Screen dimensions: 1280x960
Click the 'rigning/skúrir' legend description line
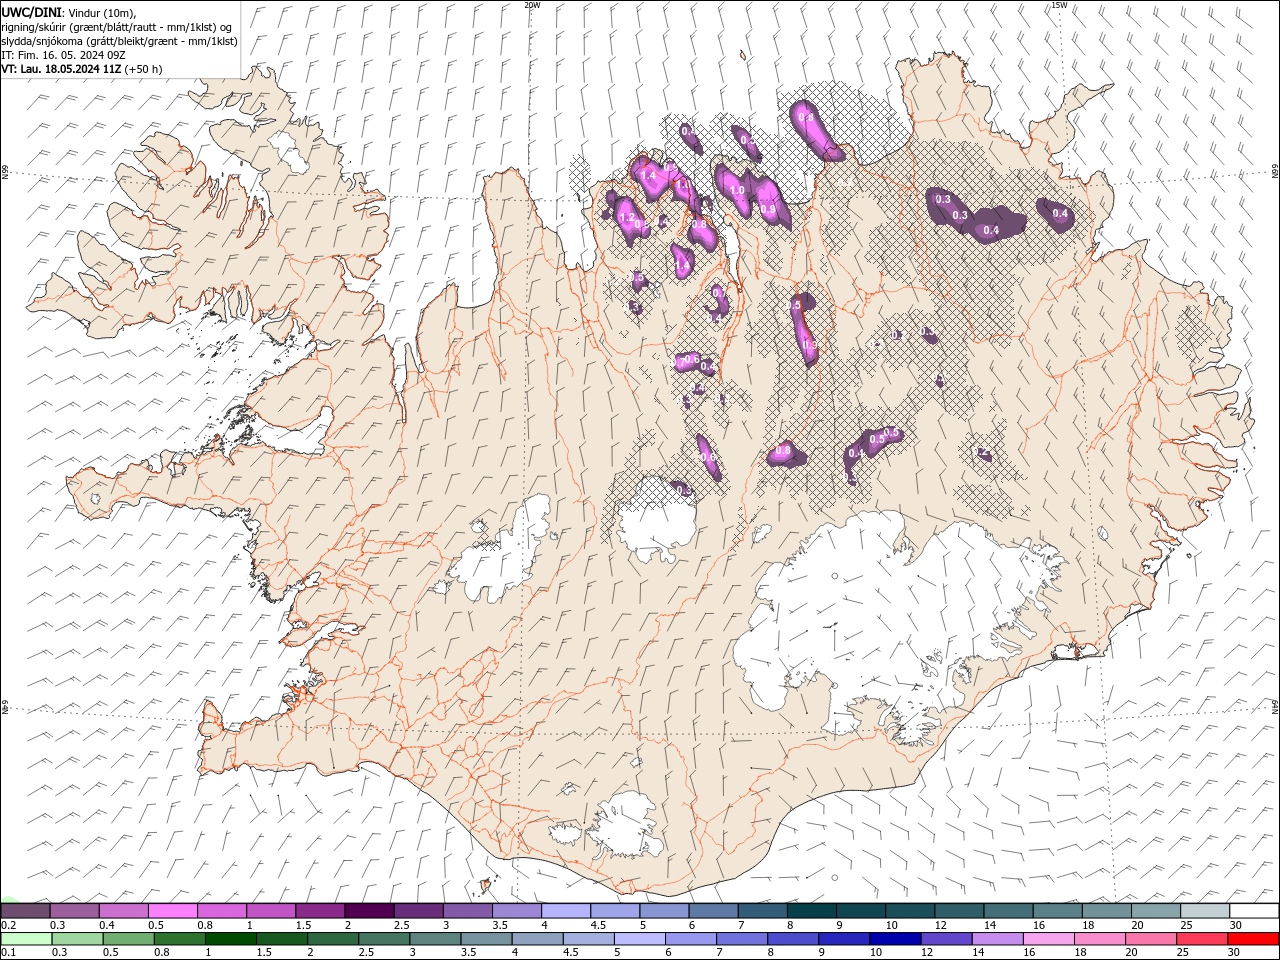(117, 27)
